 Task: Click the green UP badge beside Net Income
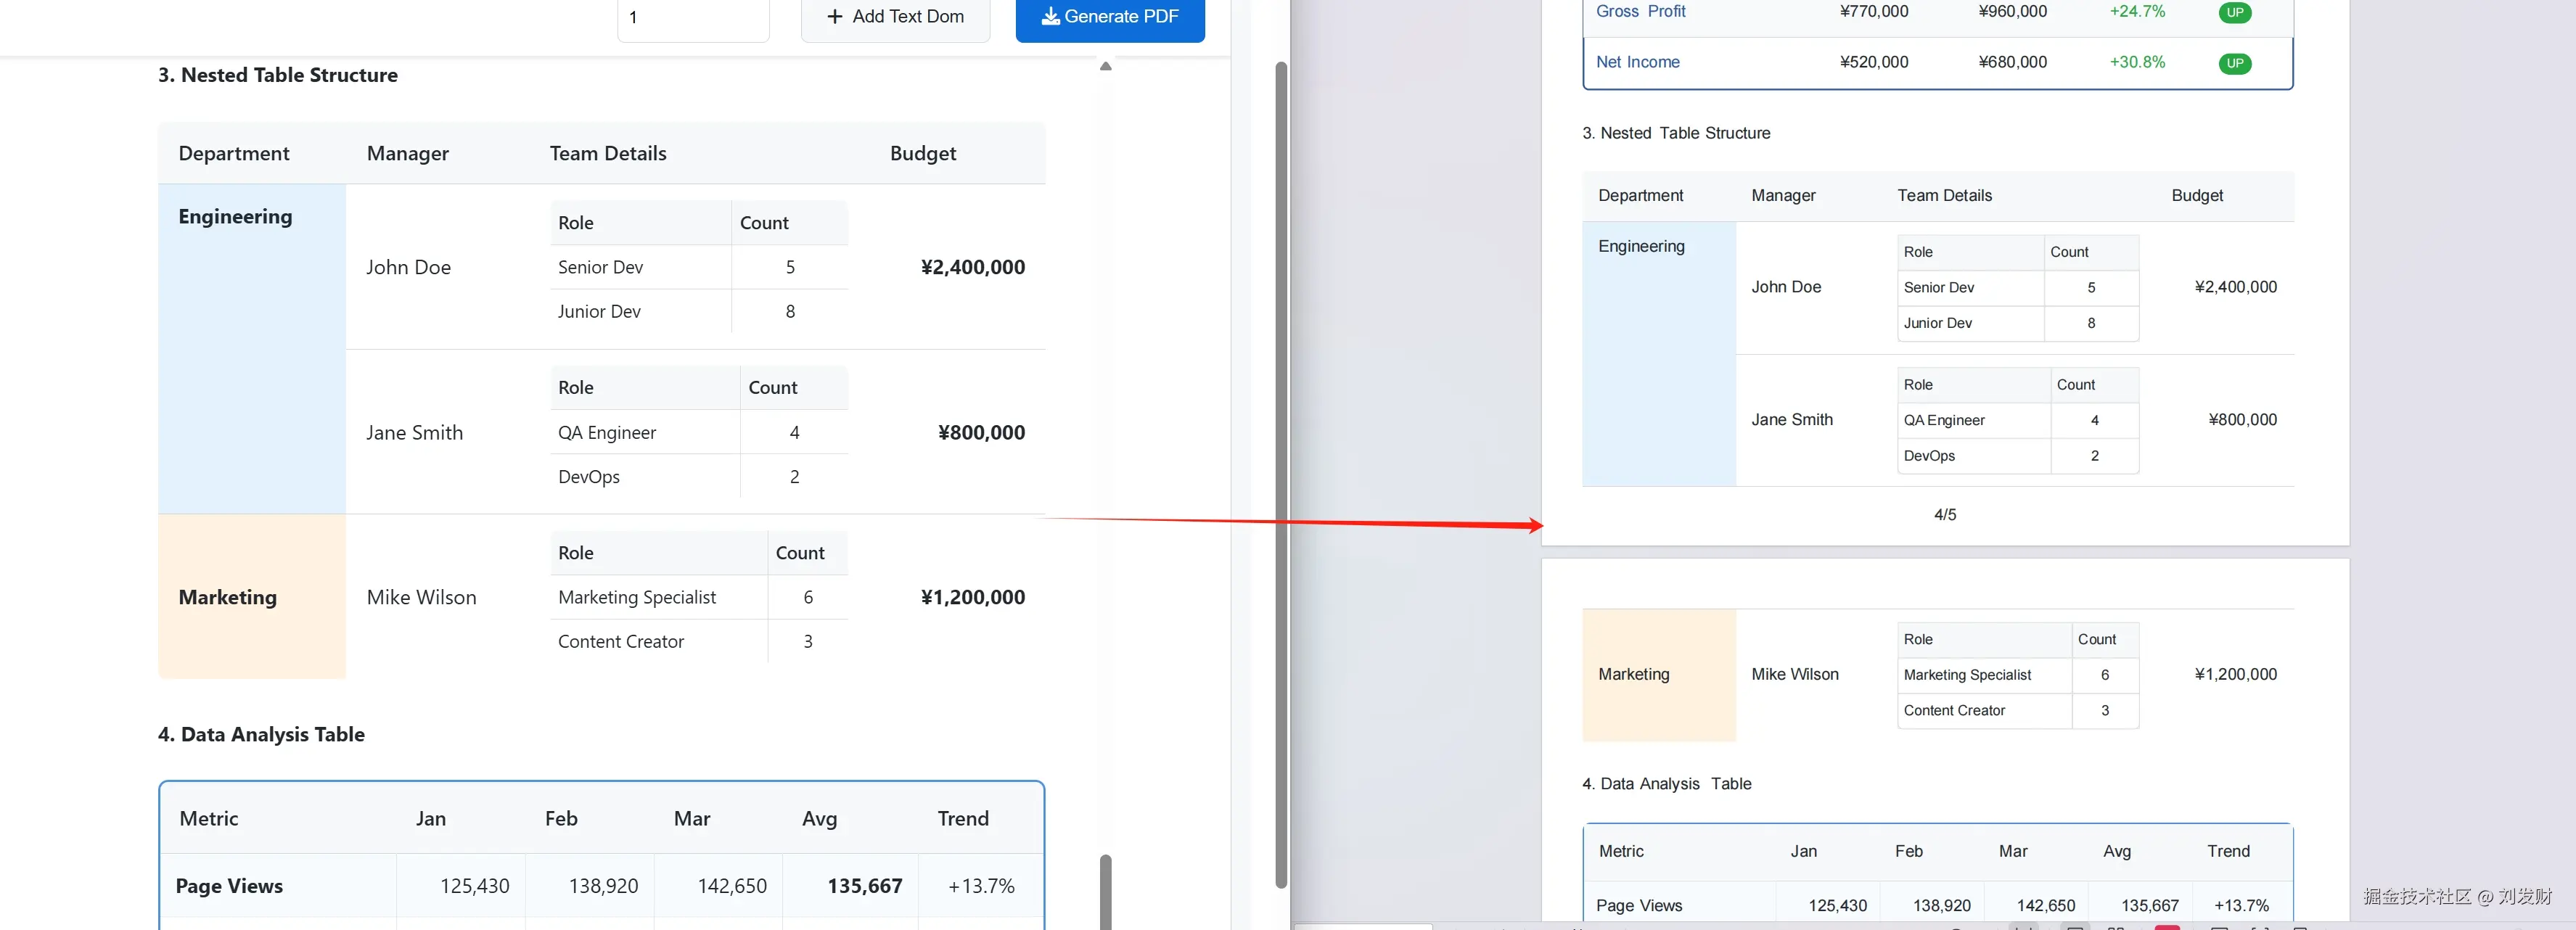tap(2234, 63)
